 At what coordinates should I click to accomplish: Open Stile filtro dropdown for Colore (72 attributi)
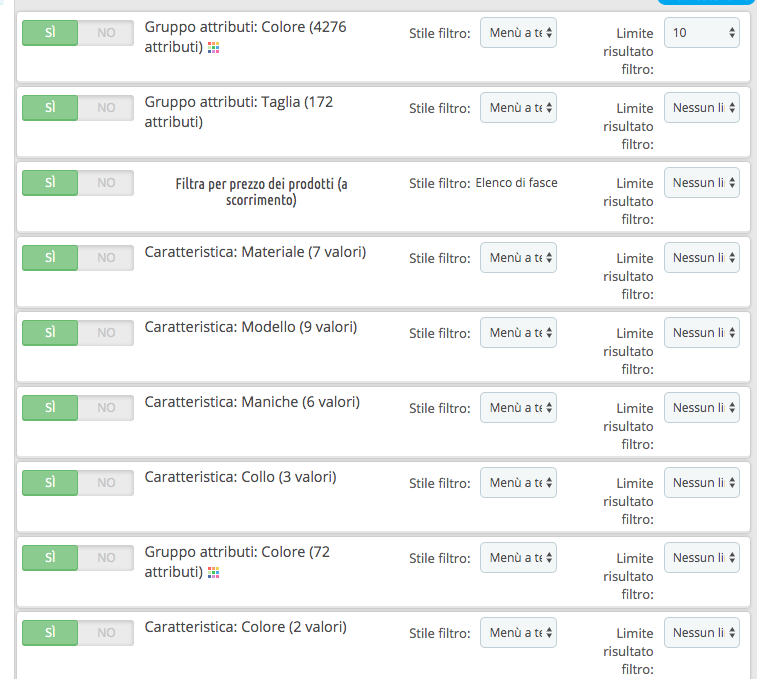(518, 558)
